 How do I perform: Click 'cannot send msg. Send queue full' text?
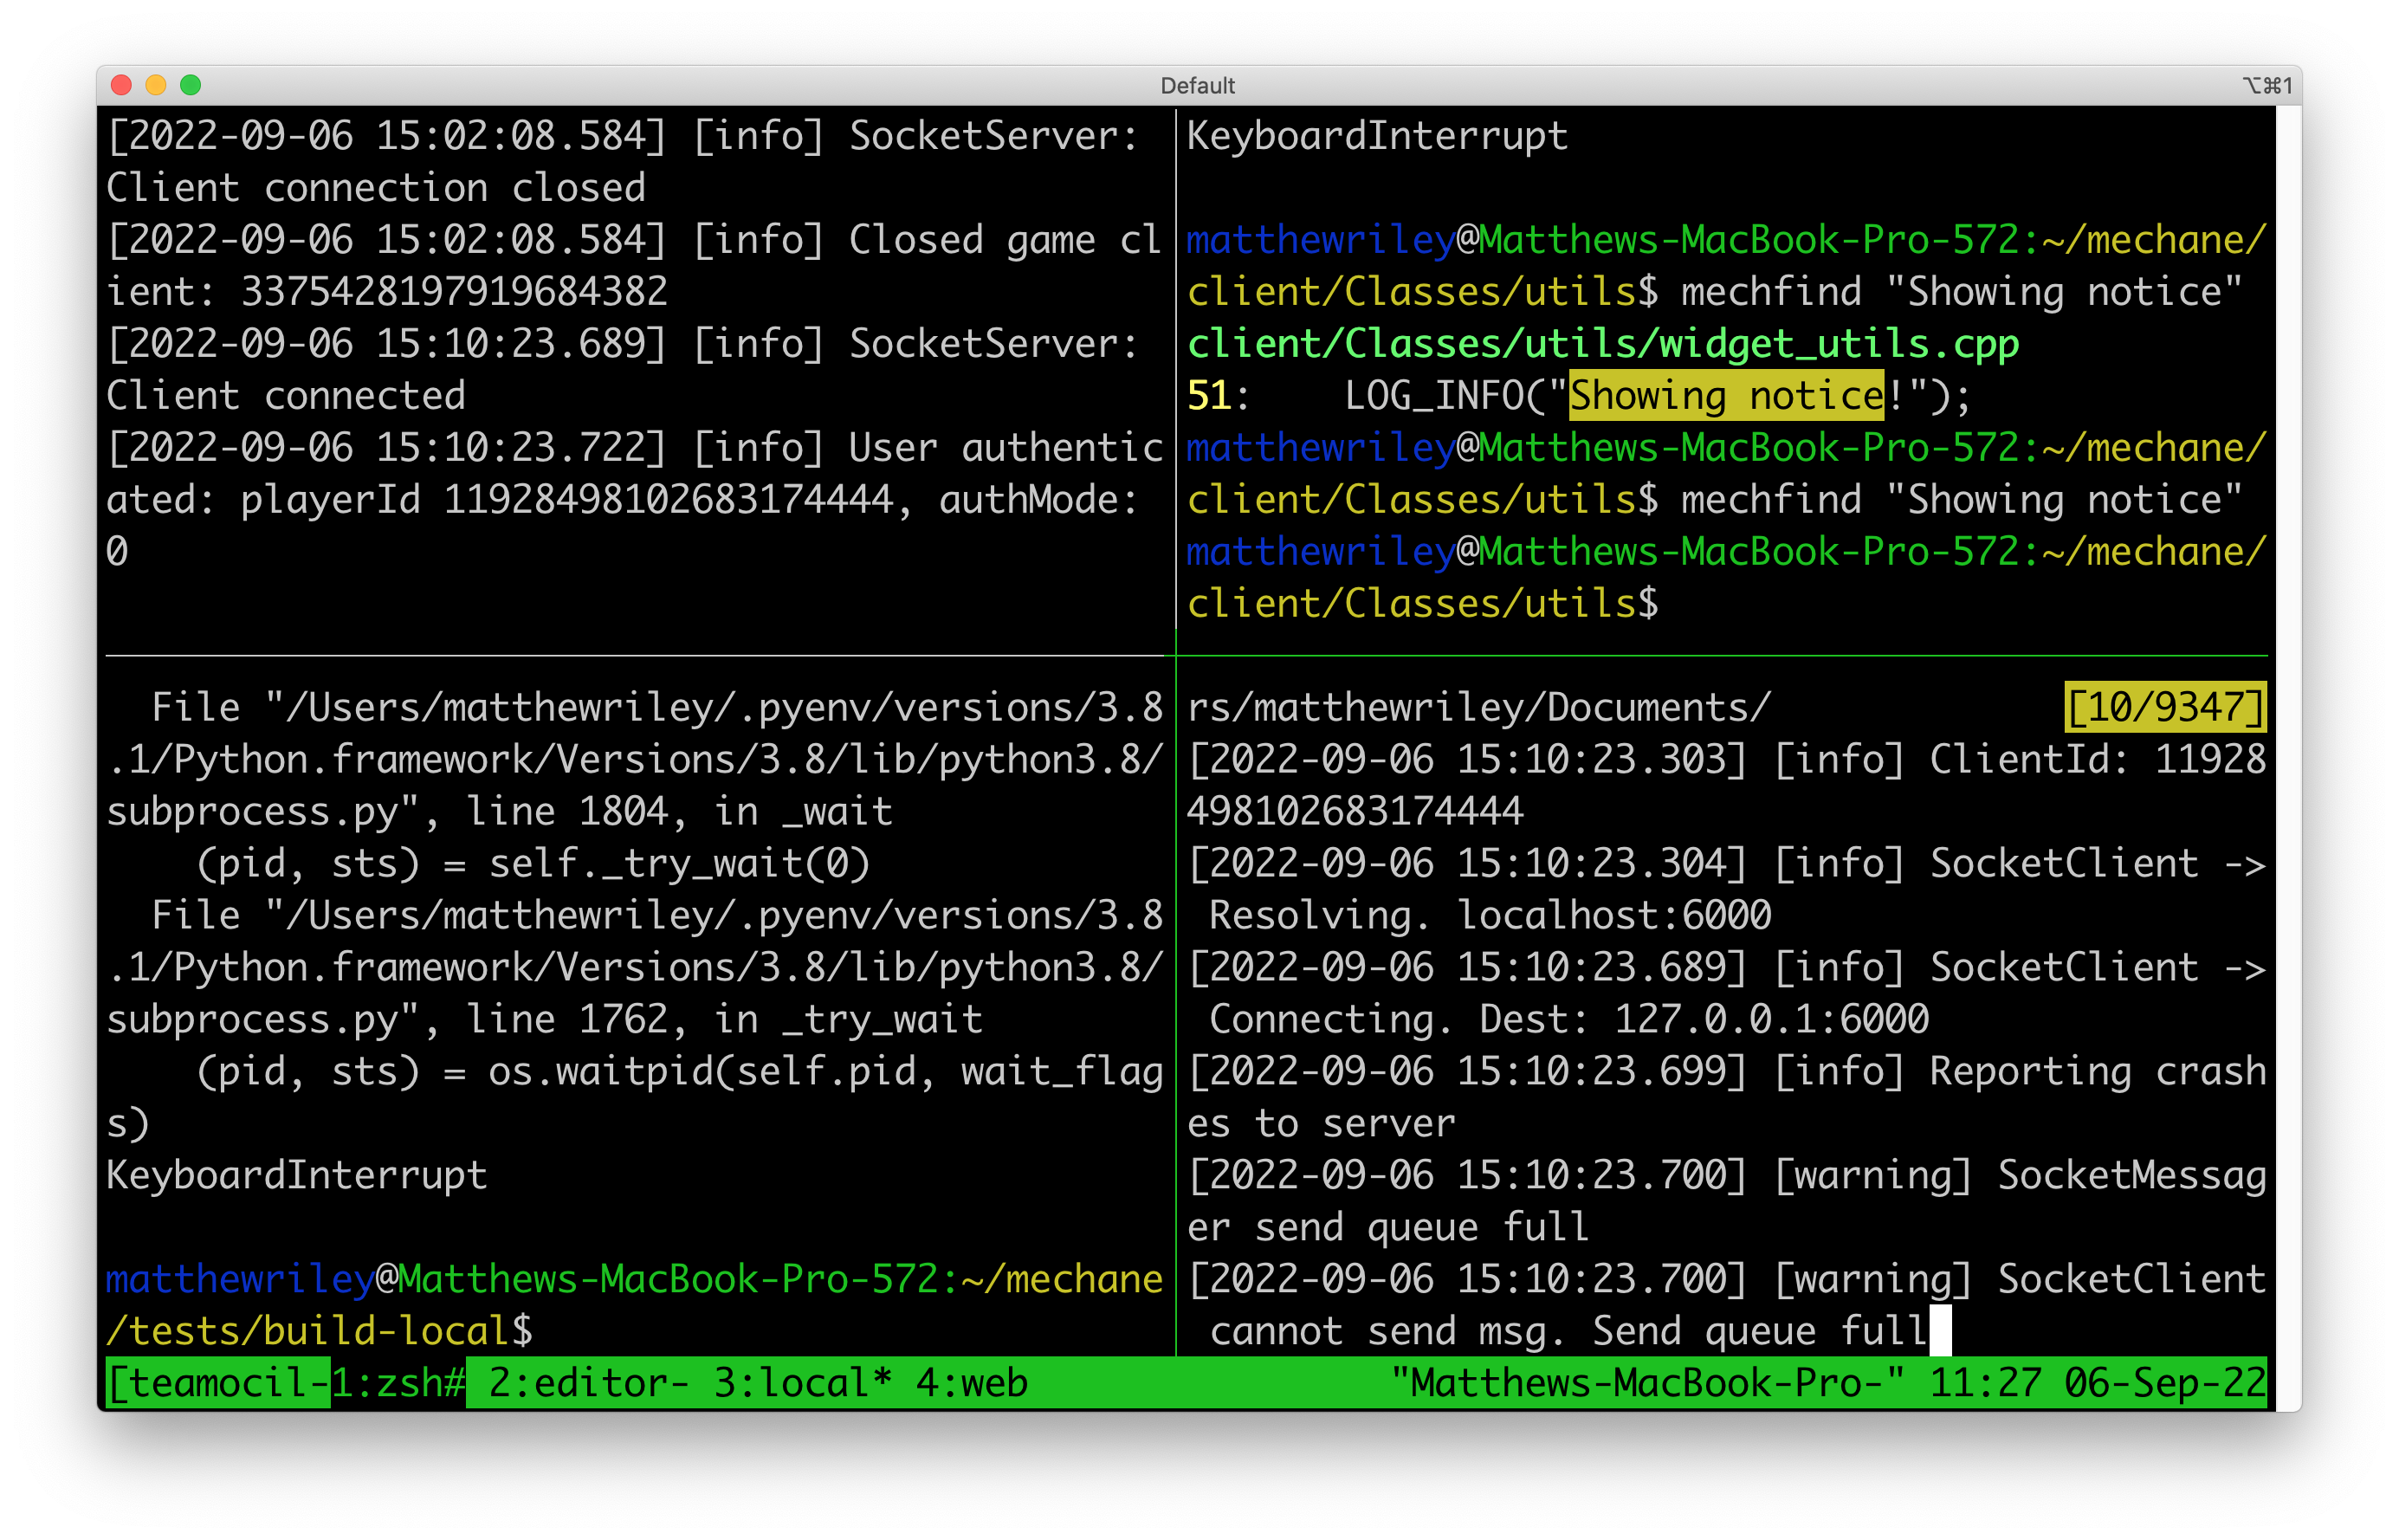1569,1331
